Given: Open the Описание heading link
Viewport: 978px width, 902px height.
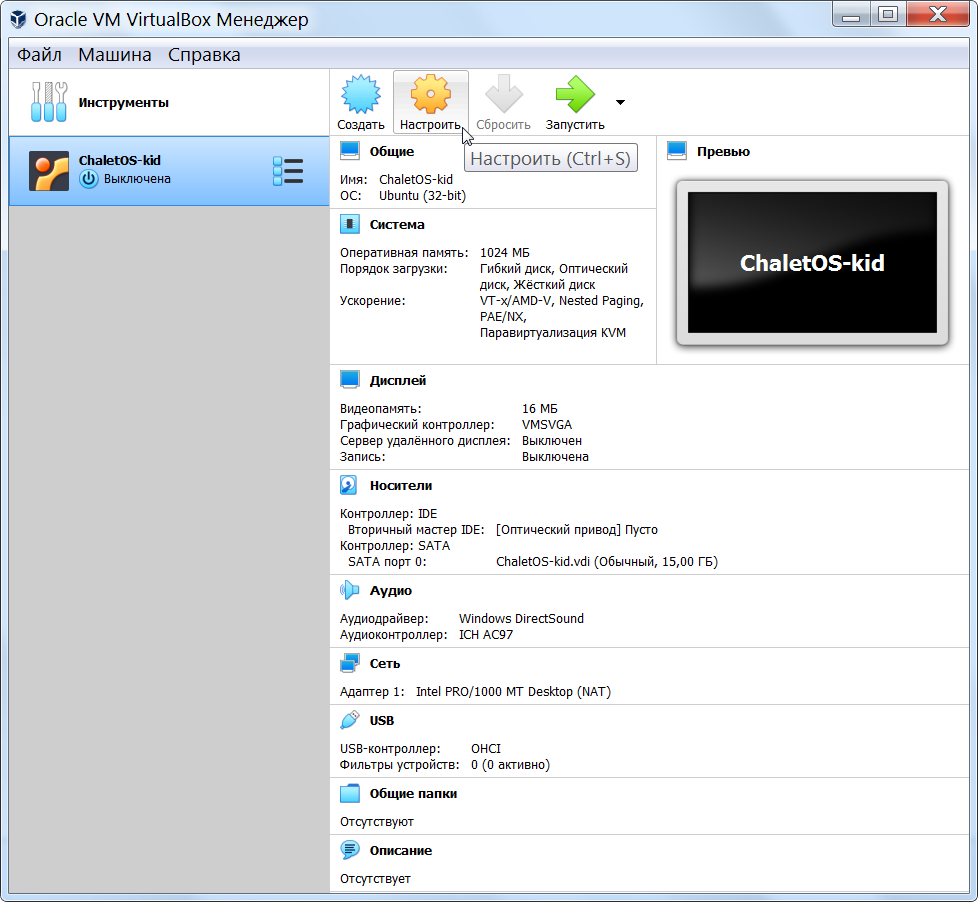Looking at the screenshot, I should [x=400, y=850].
